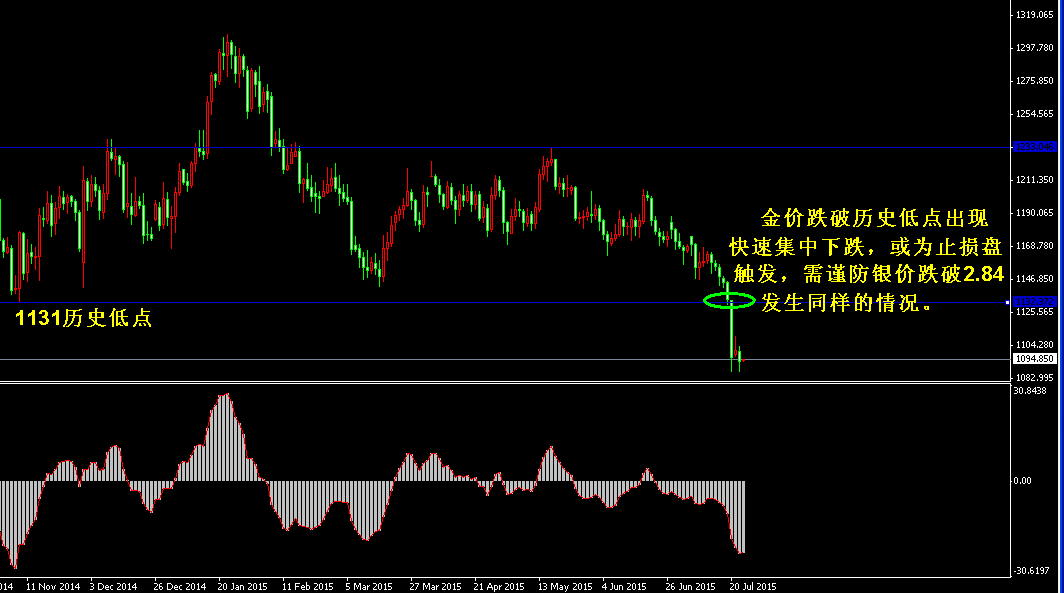Screen dimensions: 1064x593
Task: Click the 1190.065 price scale label
Action: point(1036,213)
